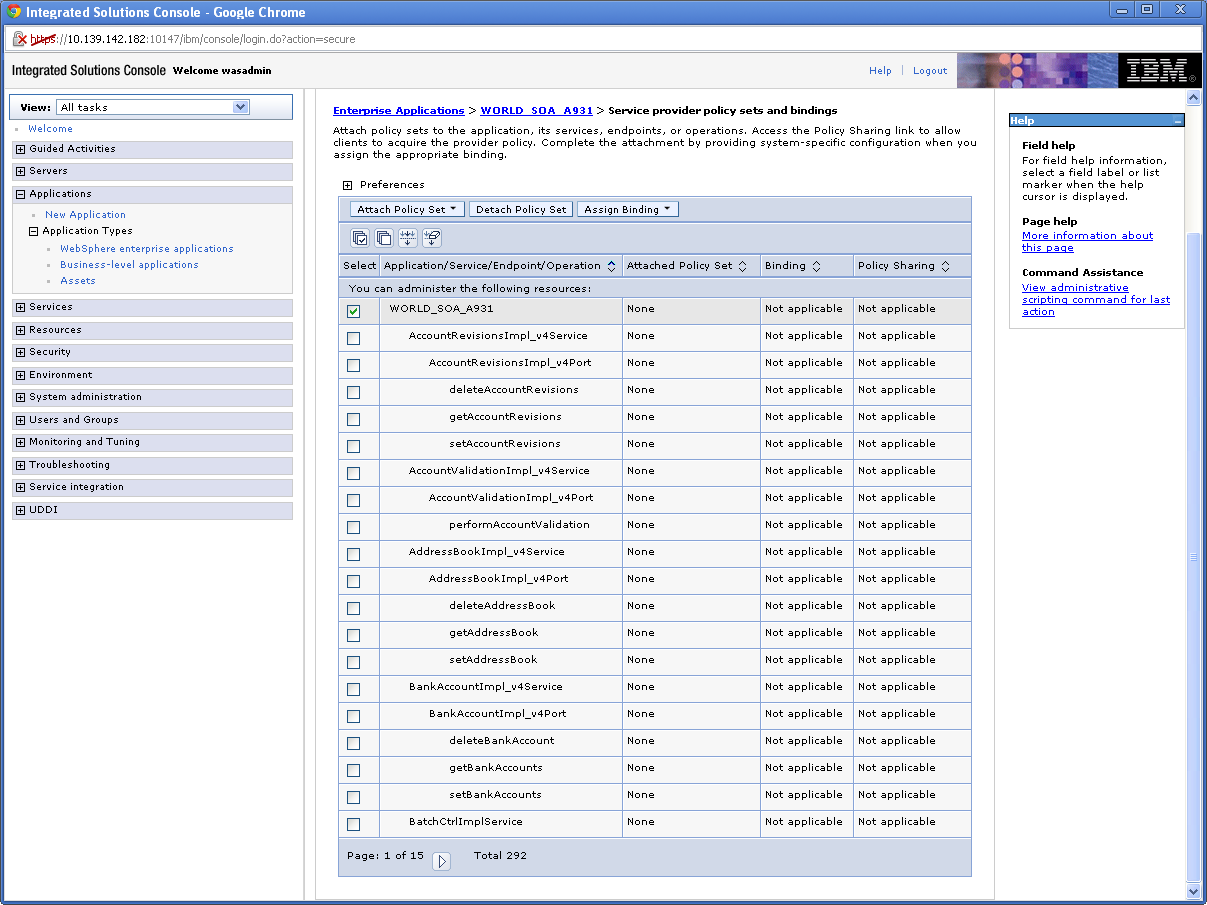Open WebSphere enterprise applications item

click(146, 249)
